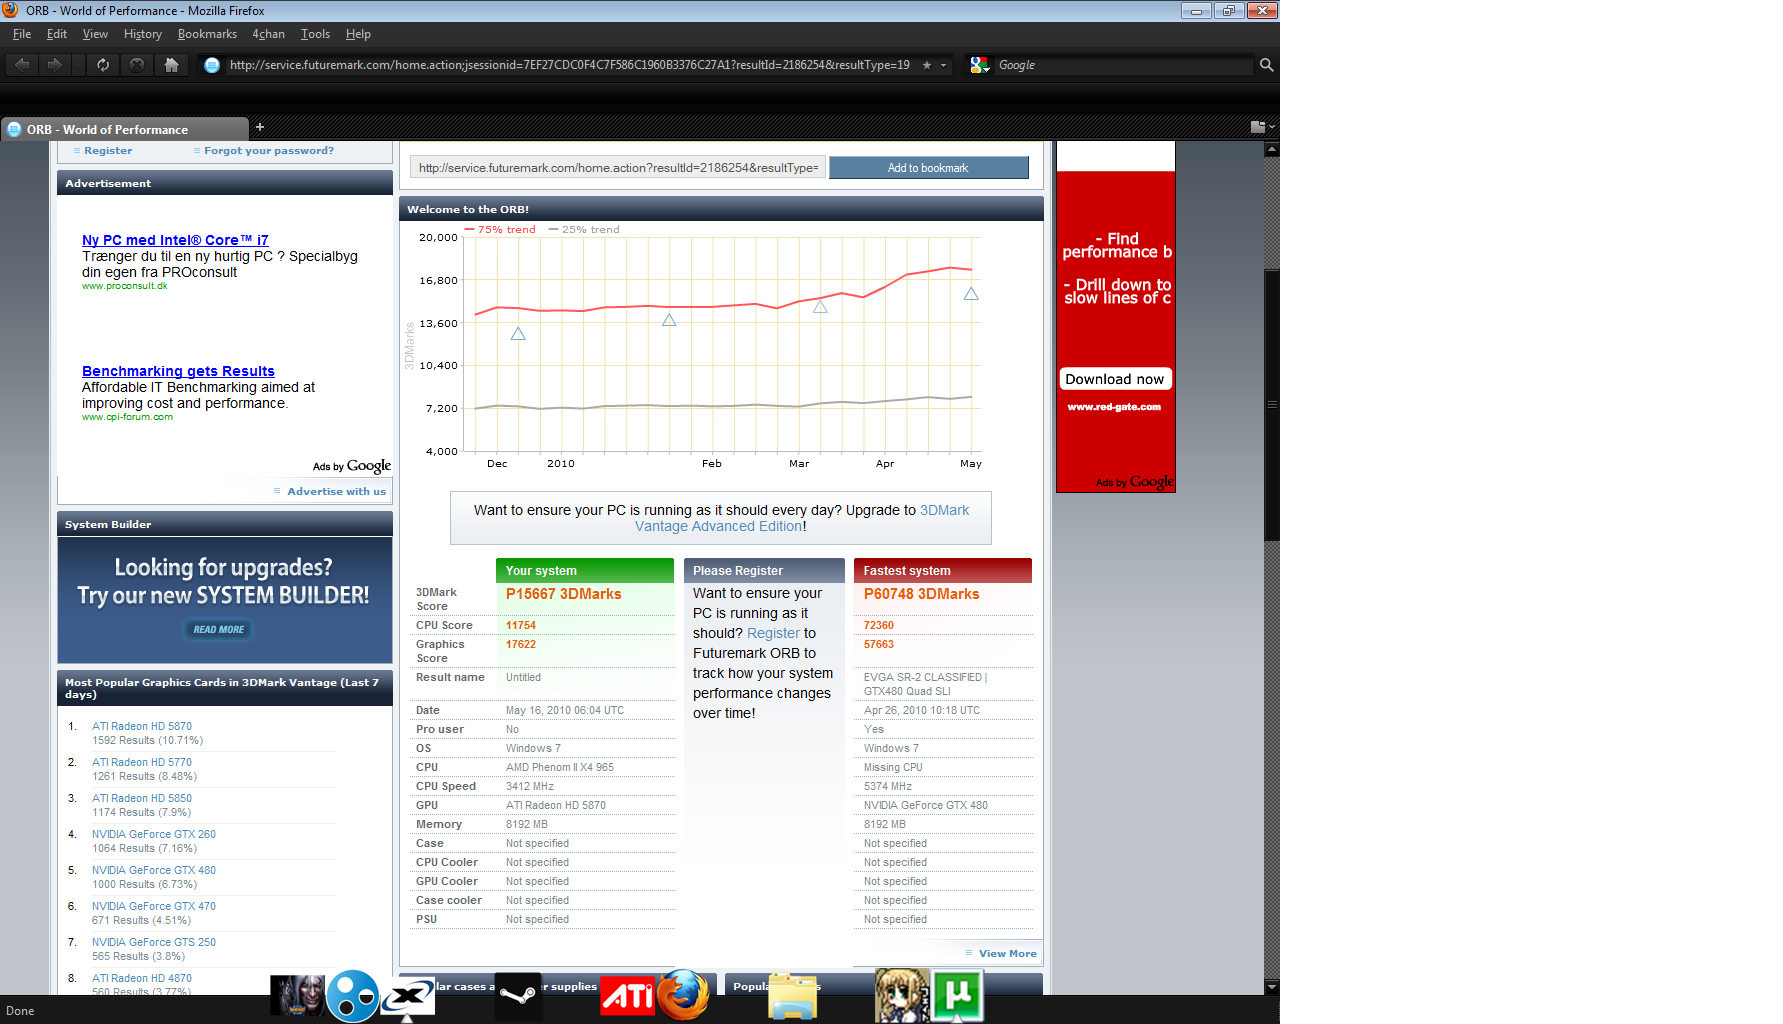Open the ATI Radeon HD 5850 link
This screenshot has height=1024, width=1783.
coord(142,799)
